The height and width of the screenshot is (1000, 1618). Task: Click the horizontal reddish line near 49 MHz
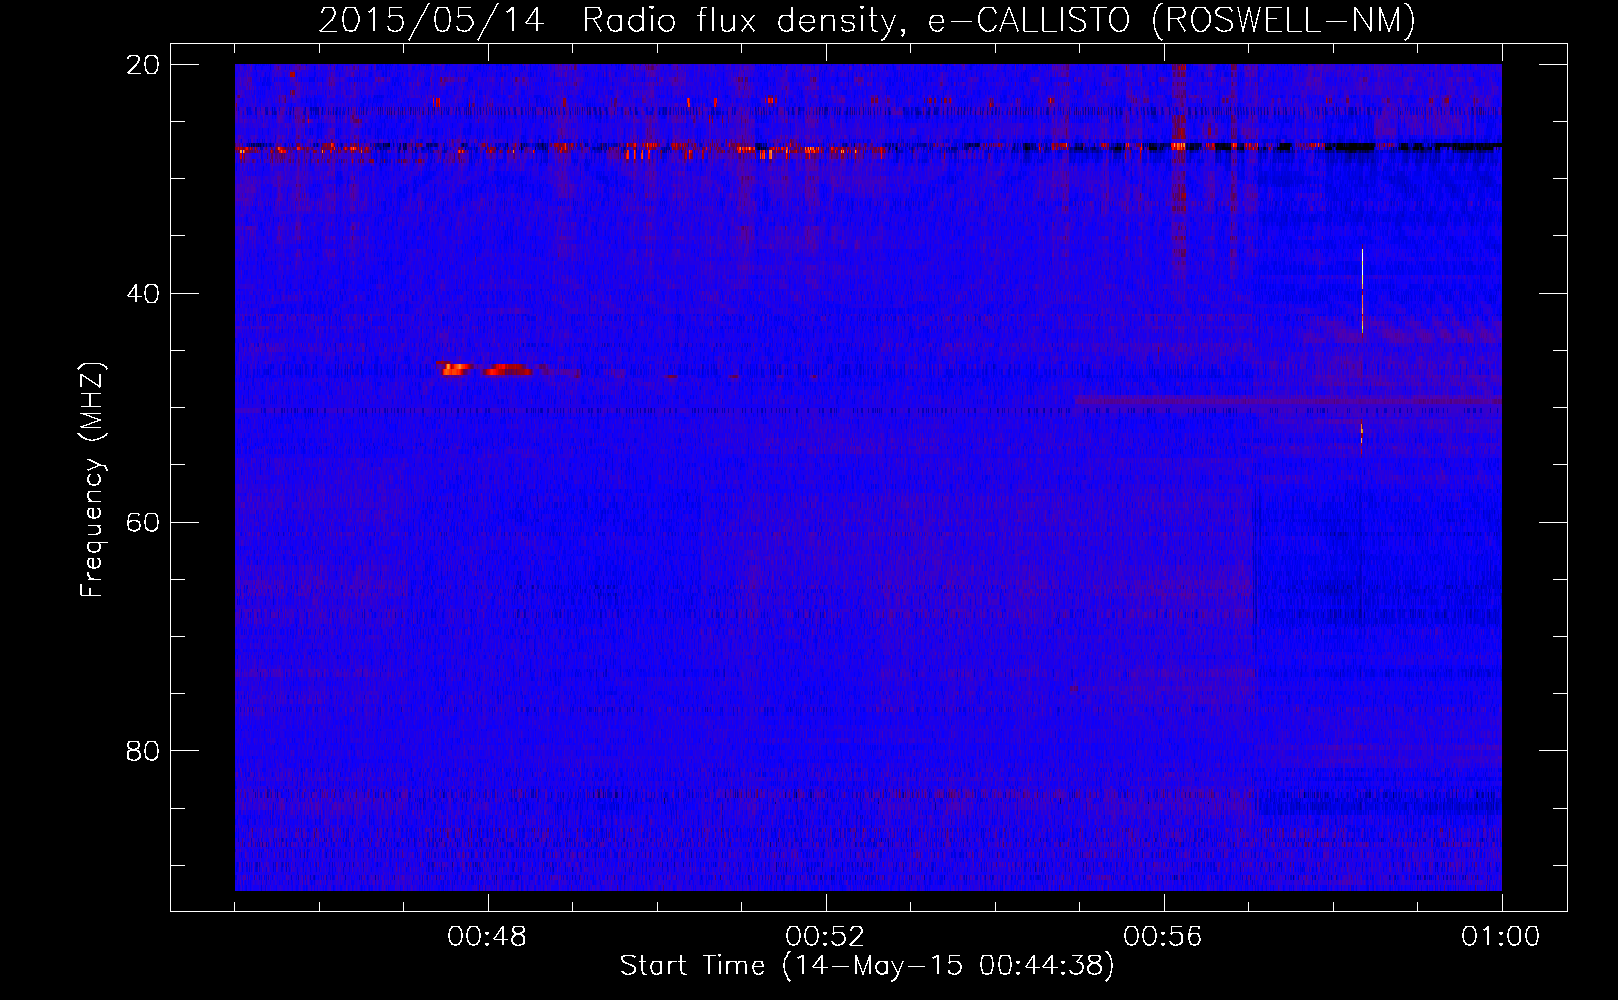click(1288, 401)
